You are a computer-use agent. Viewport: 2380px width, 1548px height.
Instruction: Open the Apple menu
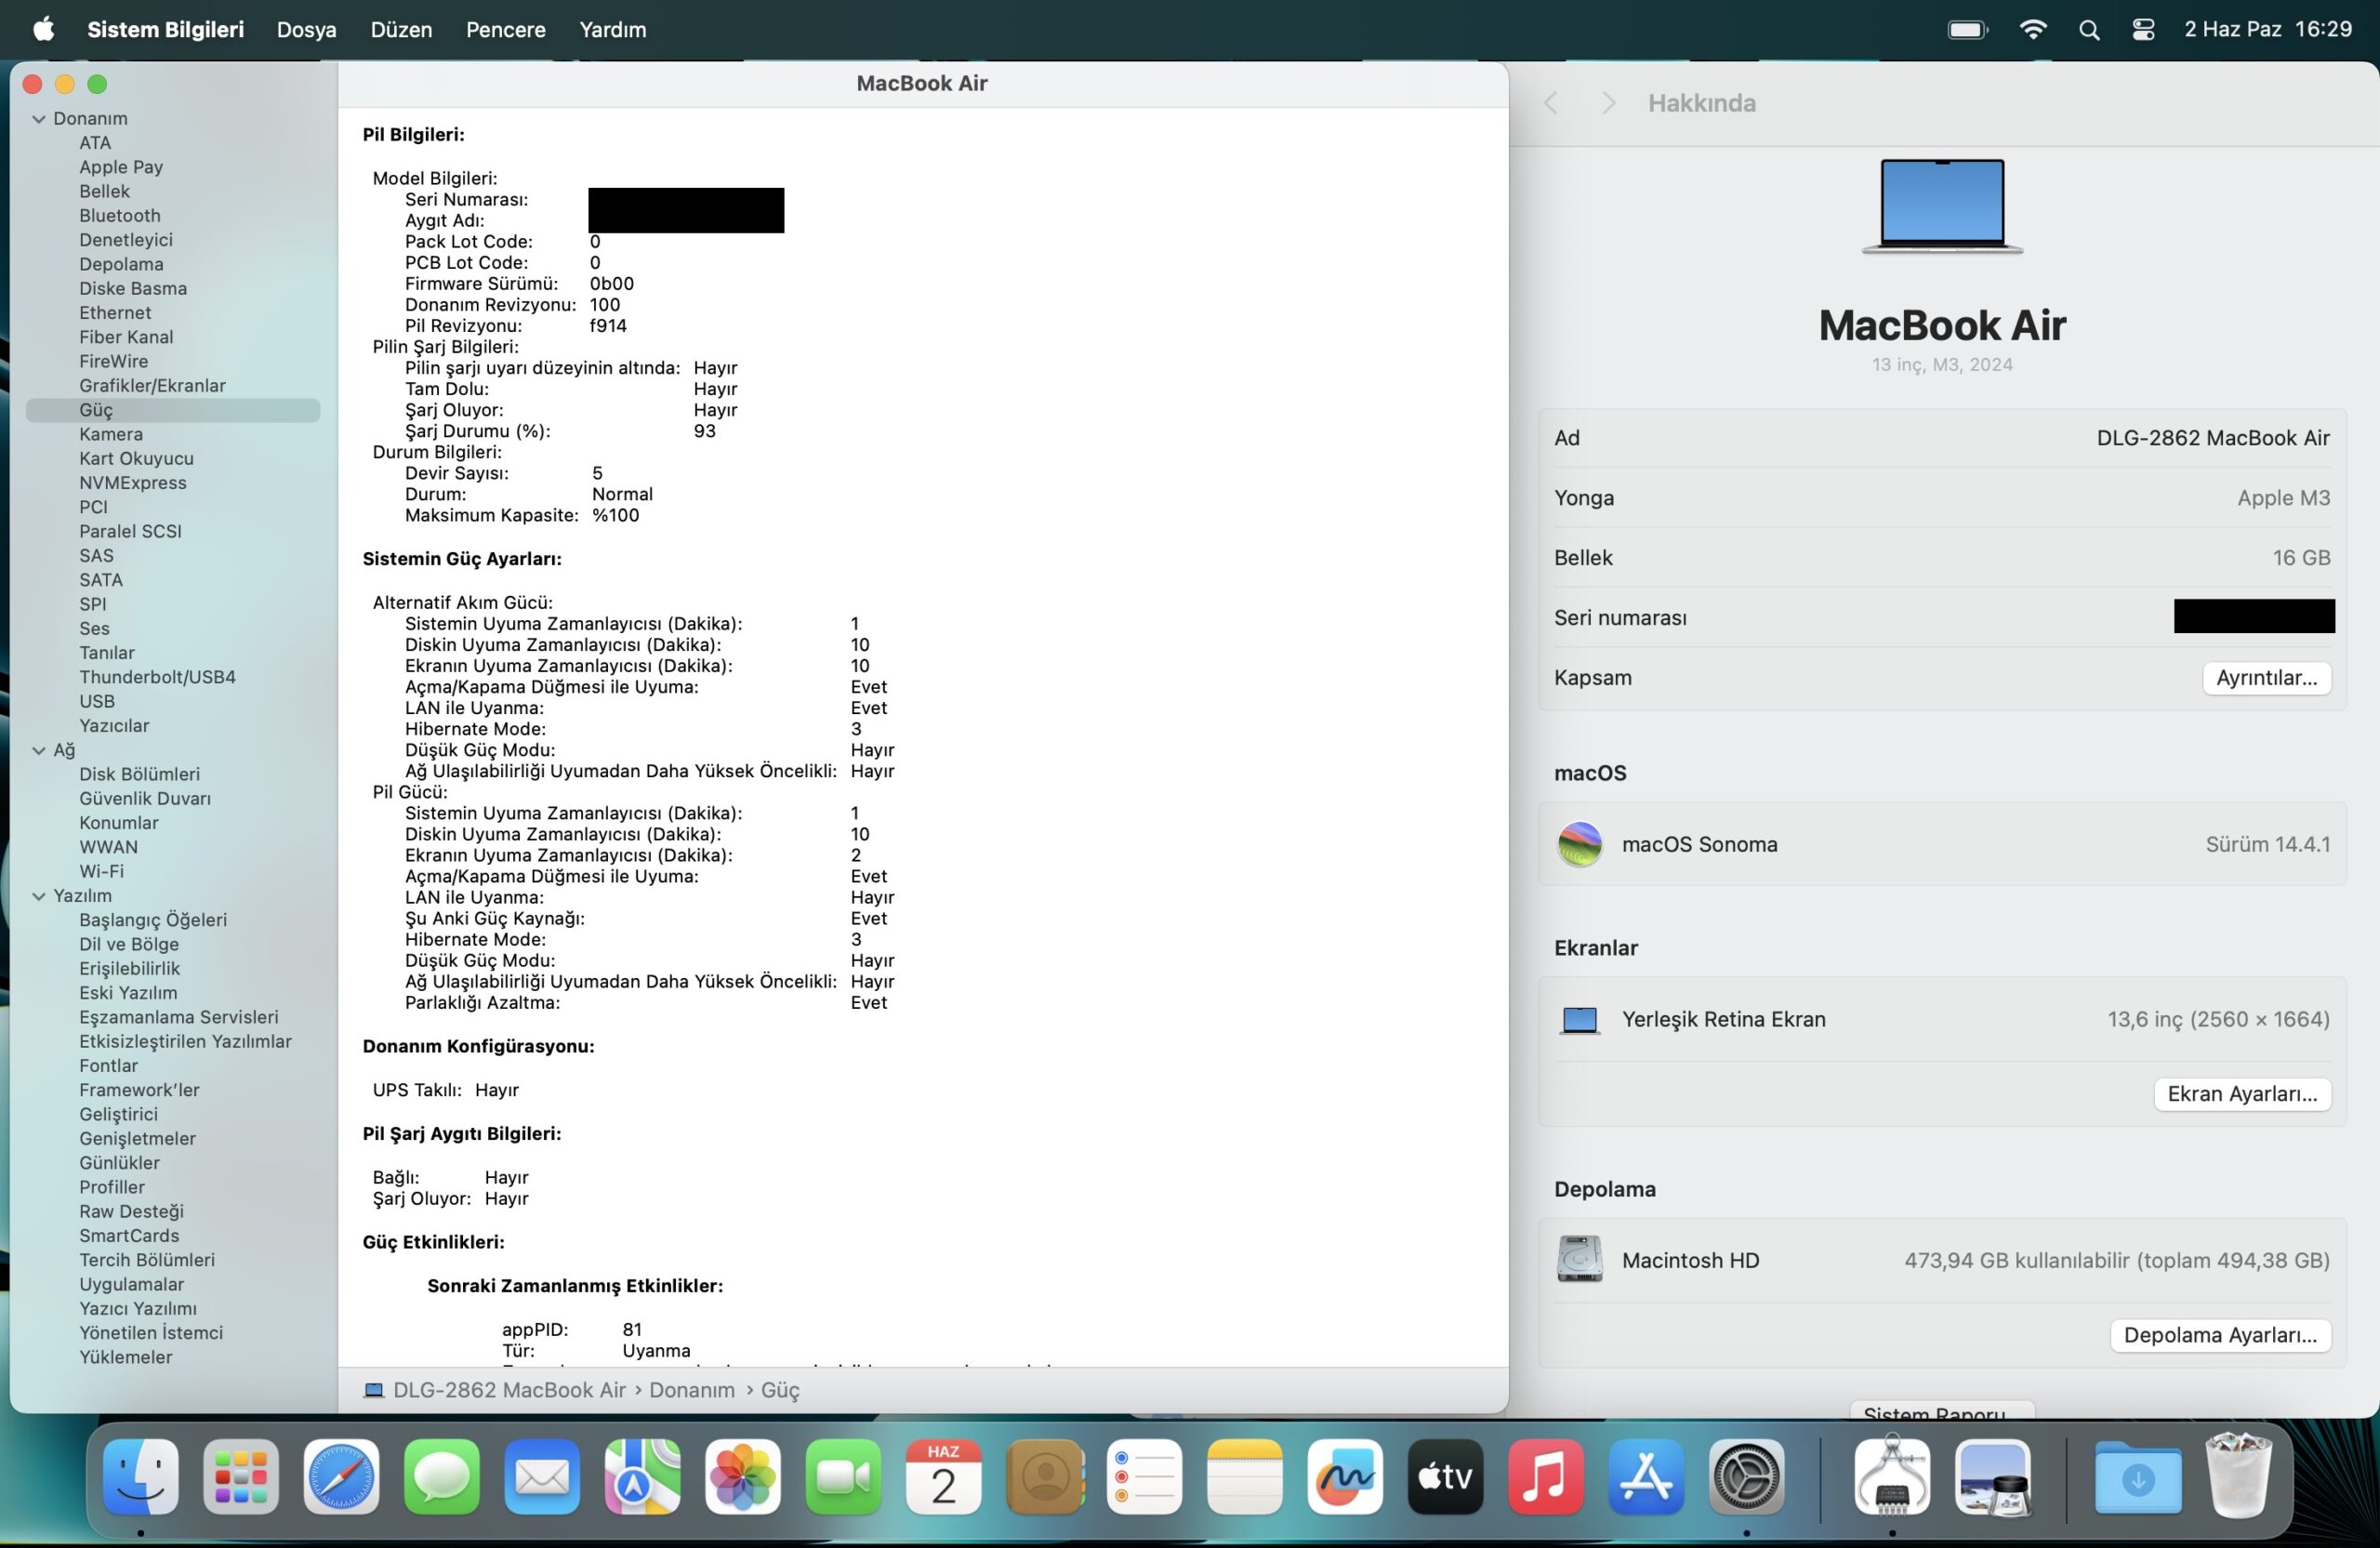pyautogui.click(x=43, y=29)
